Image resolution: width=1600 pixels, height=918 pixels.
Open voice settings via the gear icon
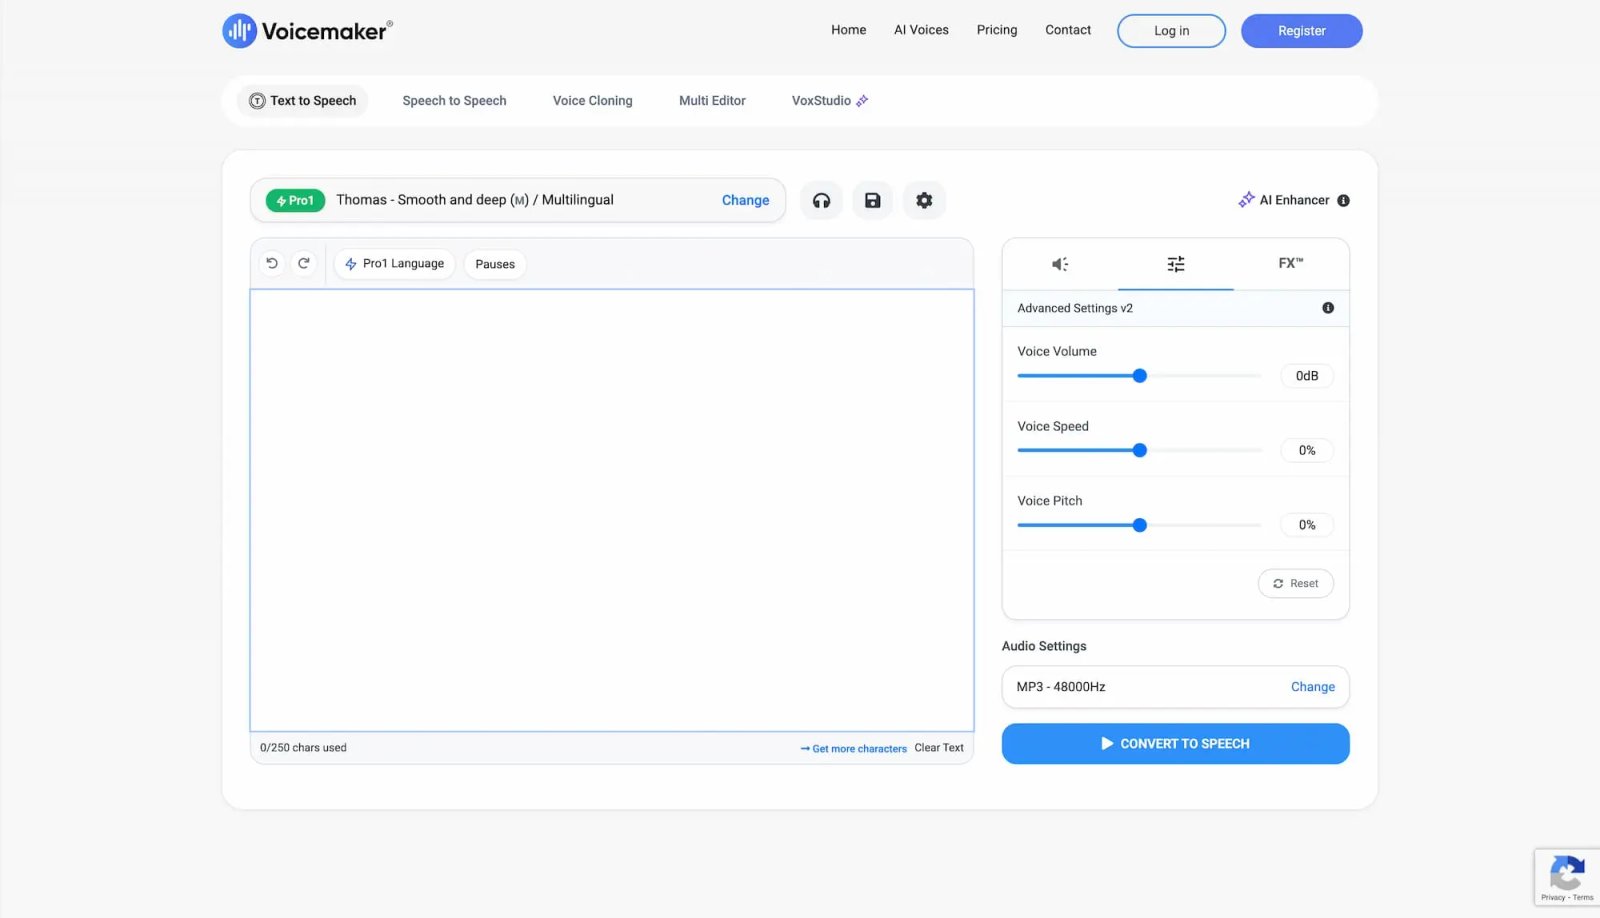point(923,200)
